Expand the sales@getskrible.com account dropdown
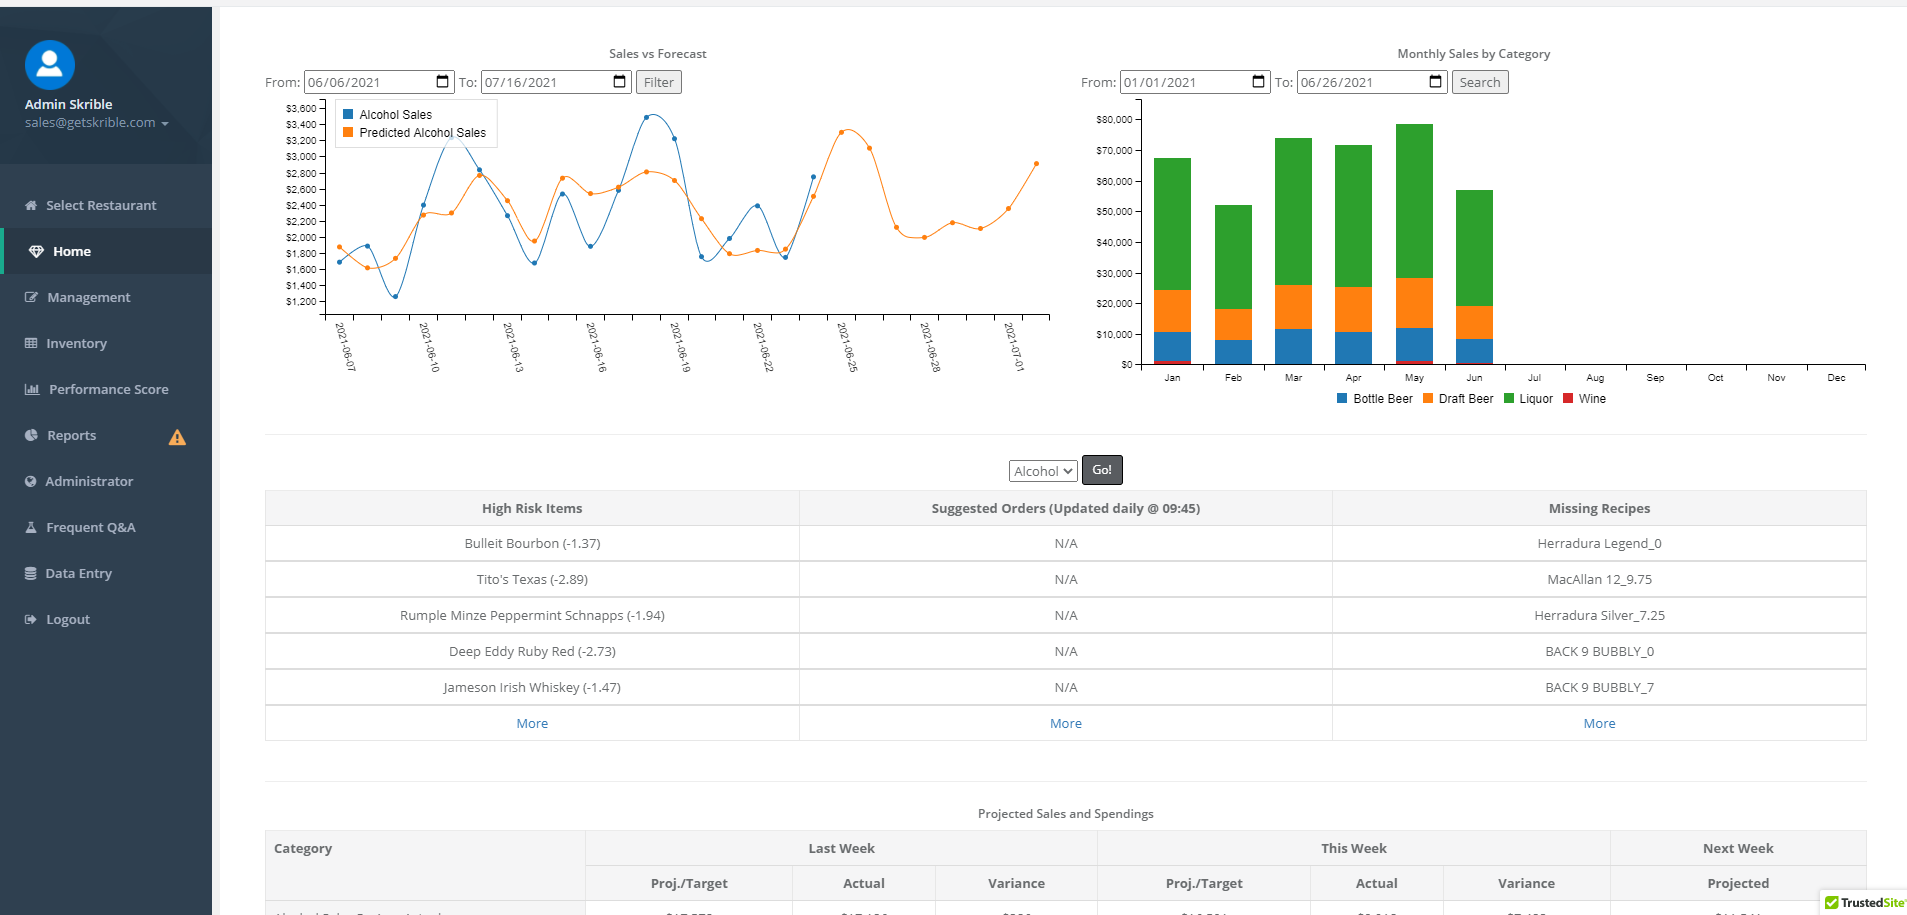 (97, 123)
